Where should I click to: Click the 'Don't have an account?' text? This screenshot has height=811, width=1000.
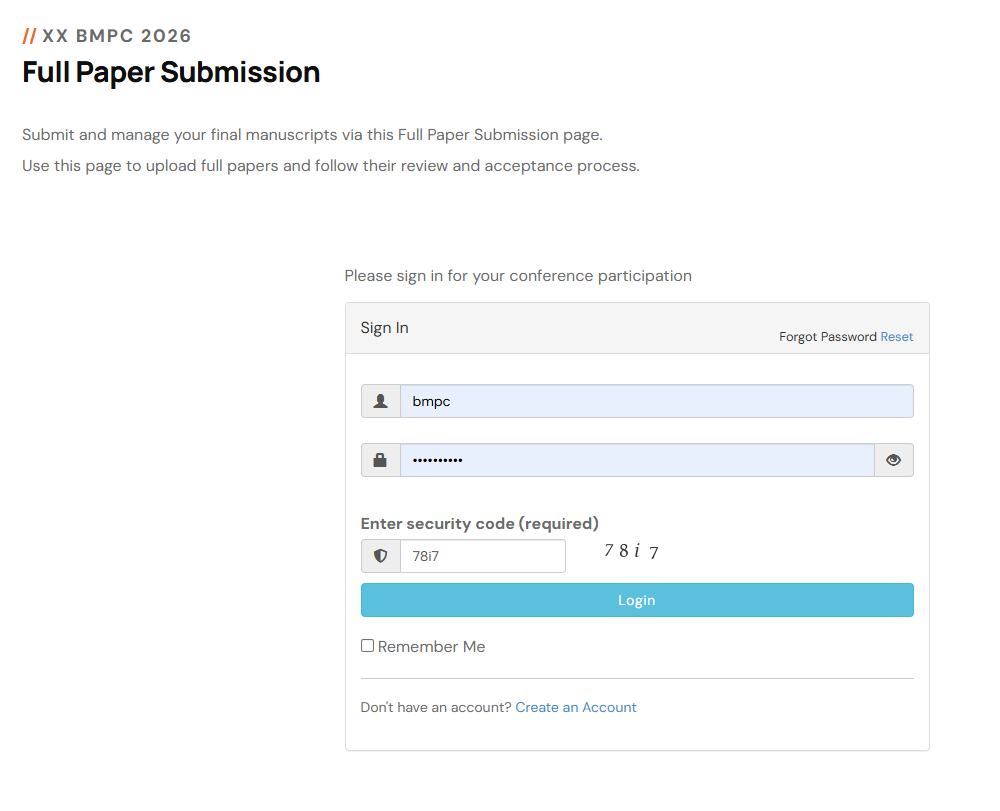click(436, 707)
